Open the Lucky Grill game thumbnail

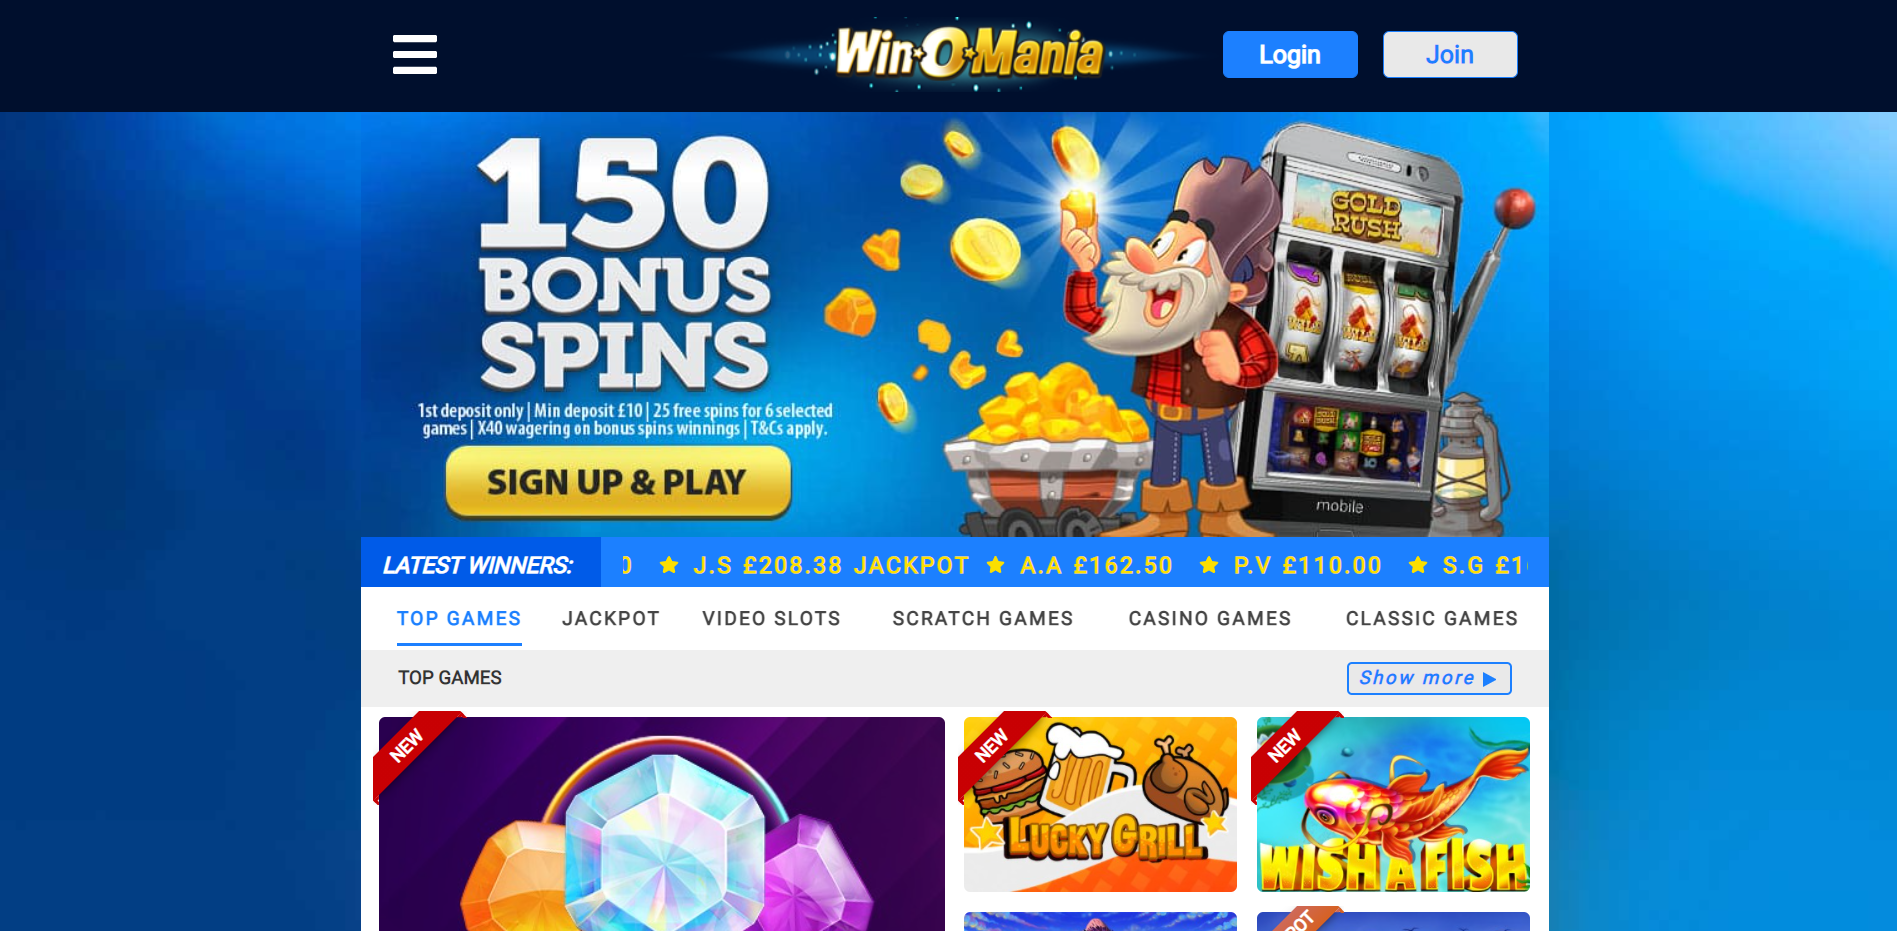1100,804
